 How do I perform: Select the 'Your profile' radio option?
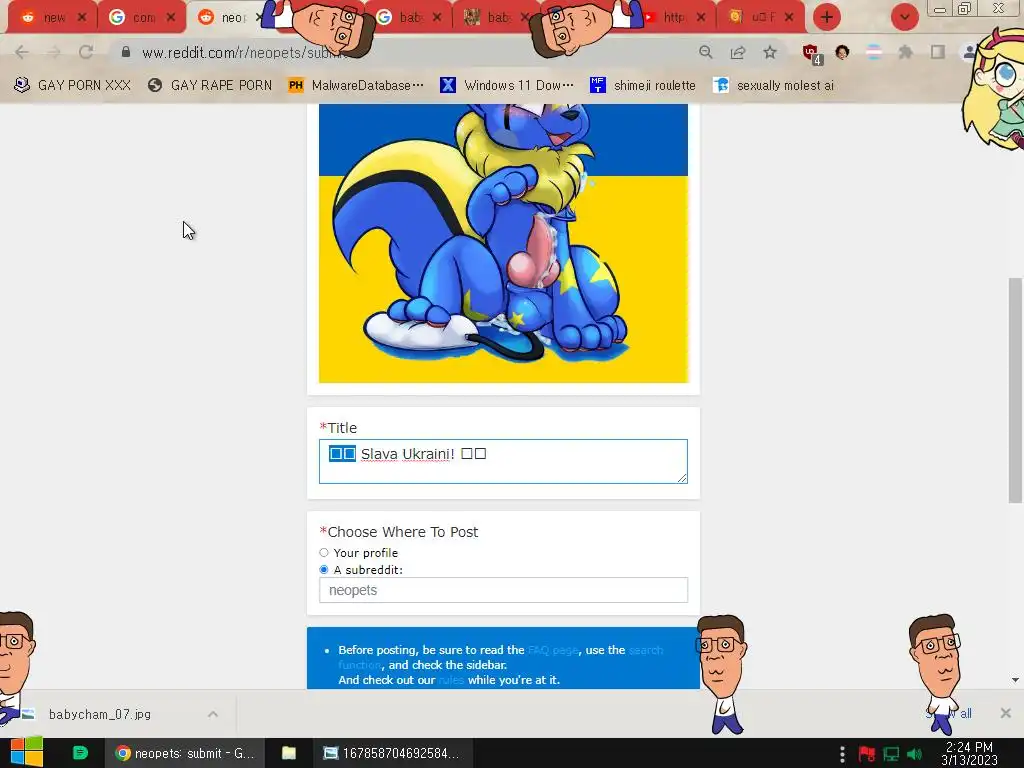[324, 552]
